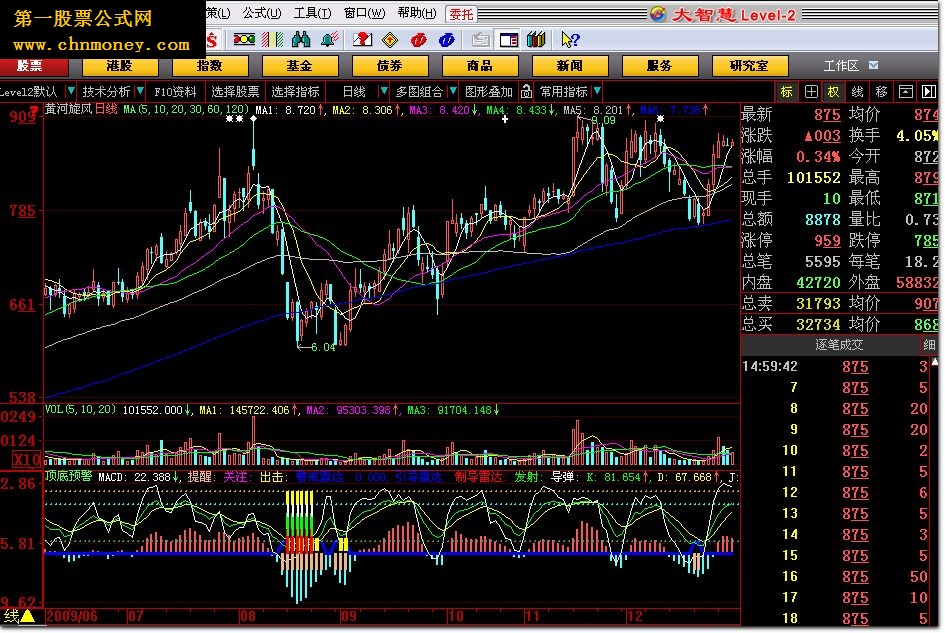This screenshot has height=633, width=945.
Task: Click the window layout panel icon
Action: (x=509, y=40)
